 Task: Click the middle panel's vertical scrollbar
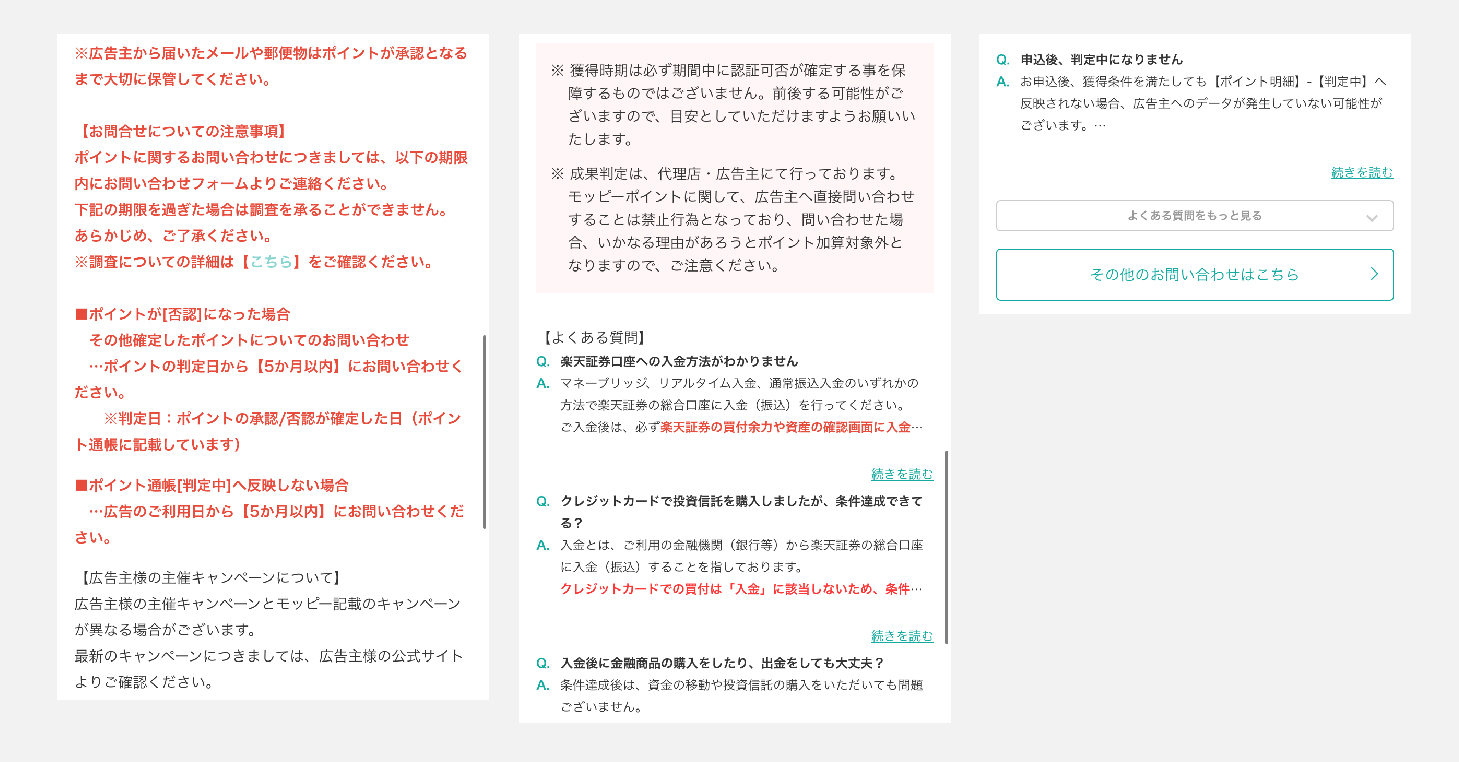[x=946, y=547]
